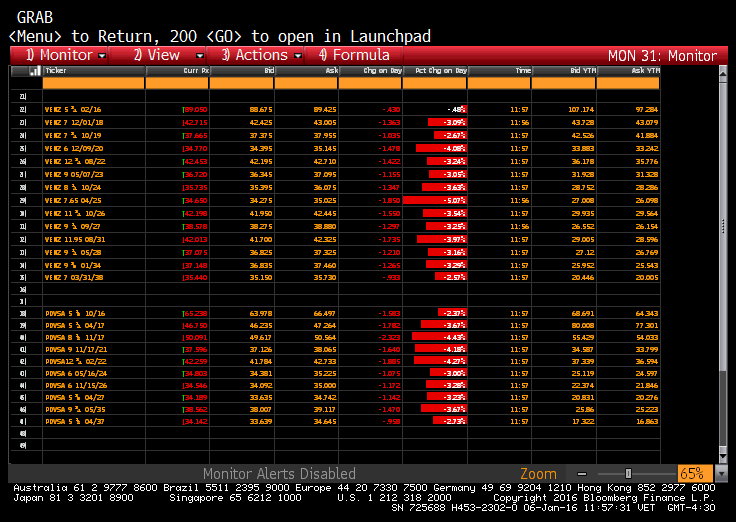
Task: Click the Pct Chg on Day column header
Action: 435,71
